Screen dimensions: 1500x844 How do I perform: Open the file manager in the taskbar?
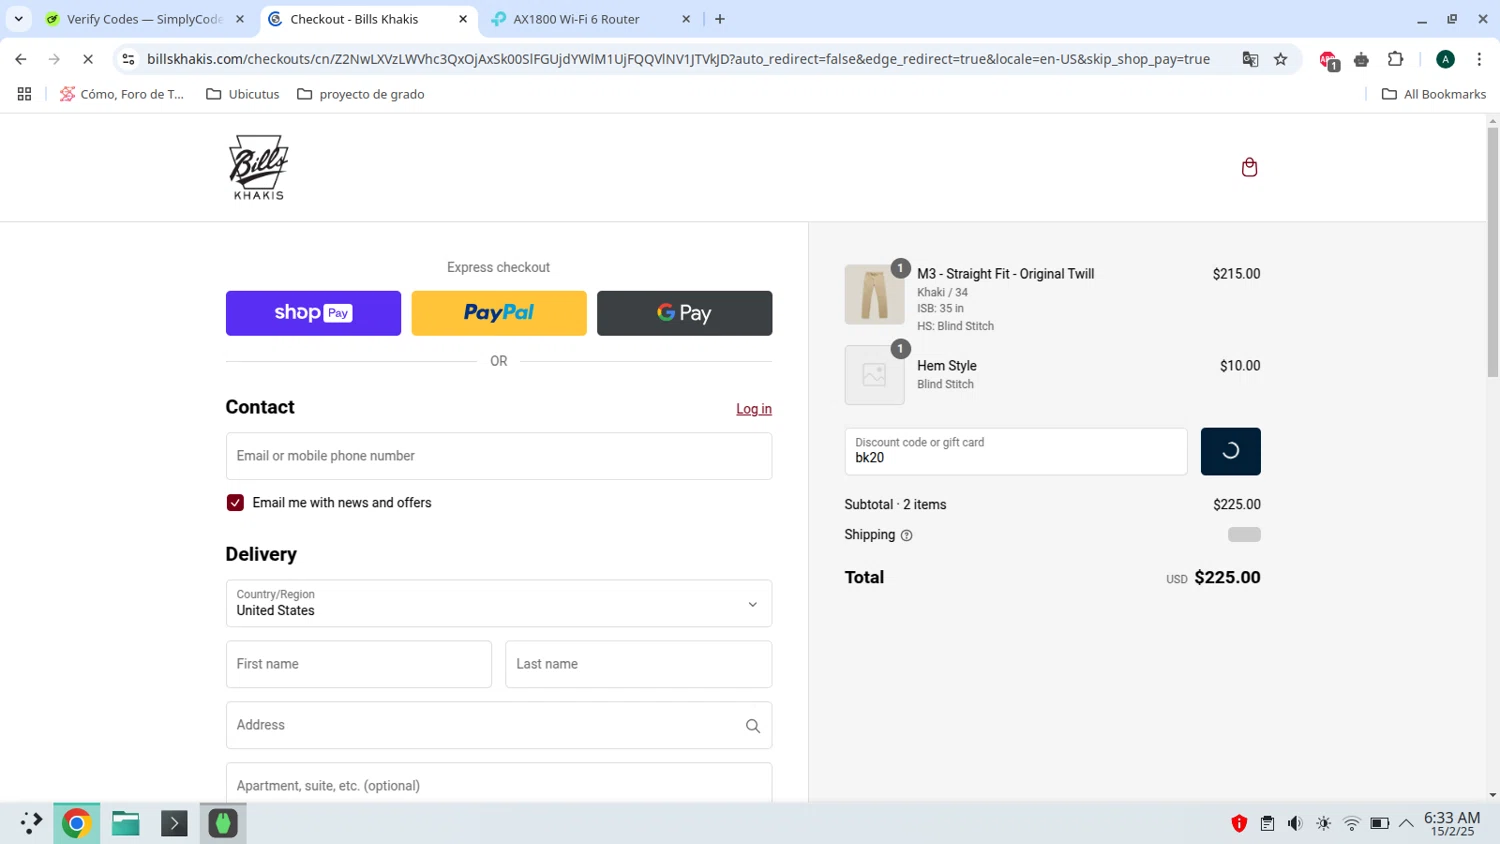pyautogui.click(x=125, y=823)
